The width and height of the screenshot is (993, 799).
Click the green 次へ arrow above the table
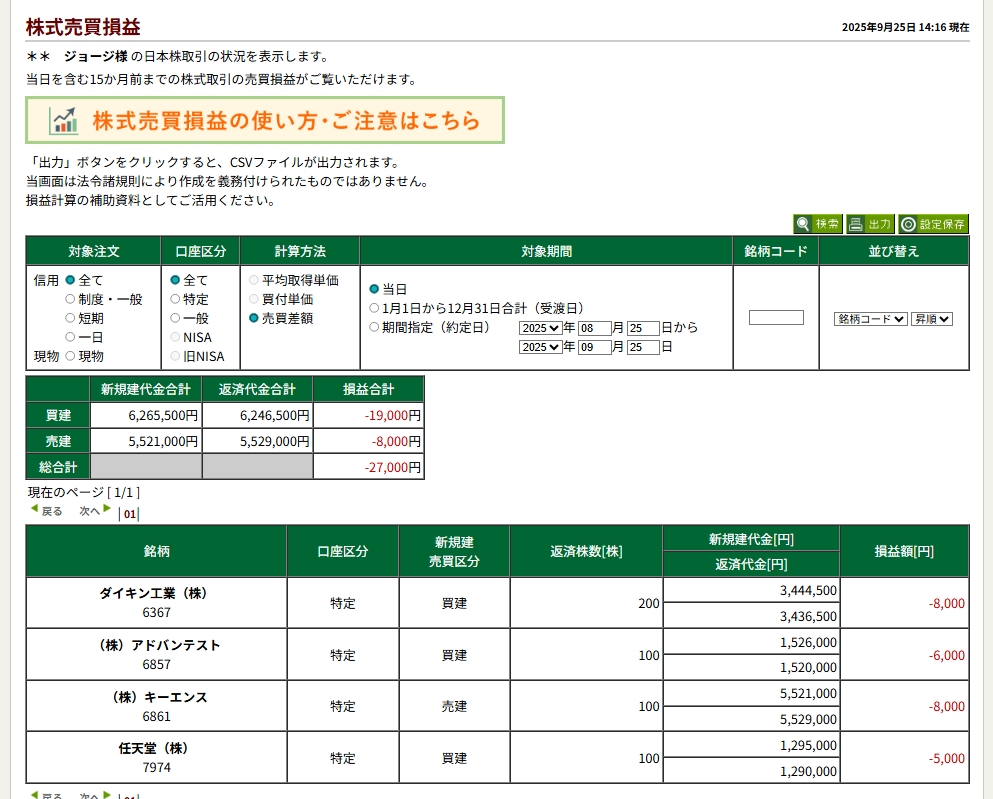point(107,510)
